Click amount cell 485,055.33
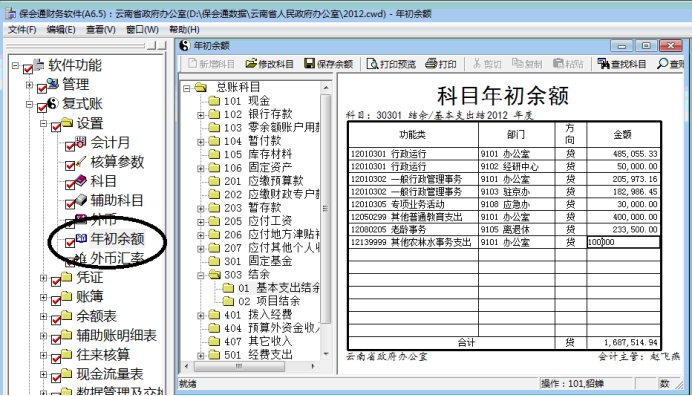Image resolution: width=692 pixels, height=396 pixels. (x=624, y=154)
